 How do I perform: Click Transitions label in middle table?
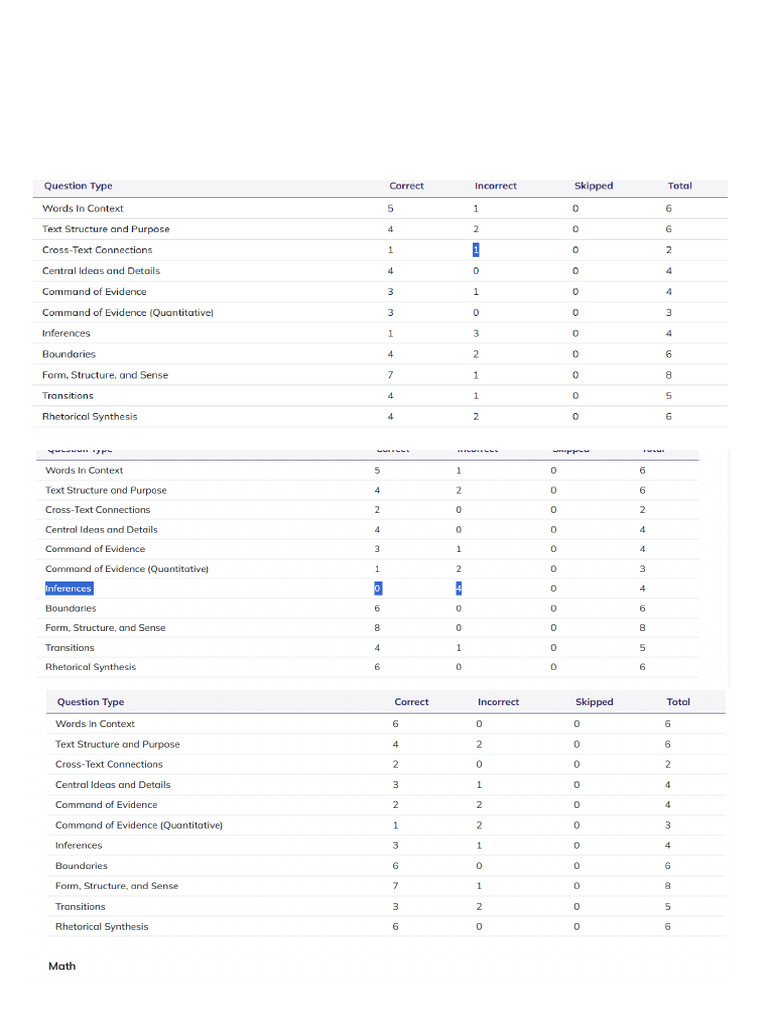[x=70, y=648]
